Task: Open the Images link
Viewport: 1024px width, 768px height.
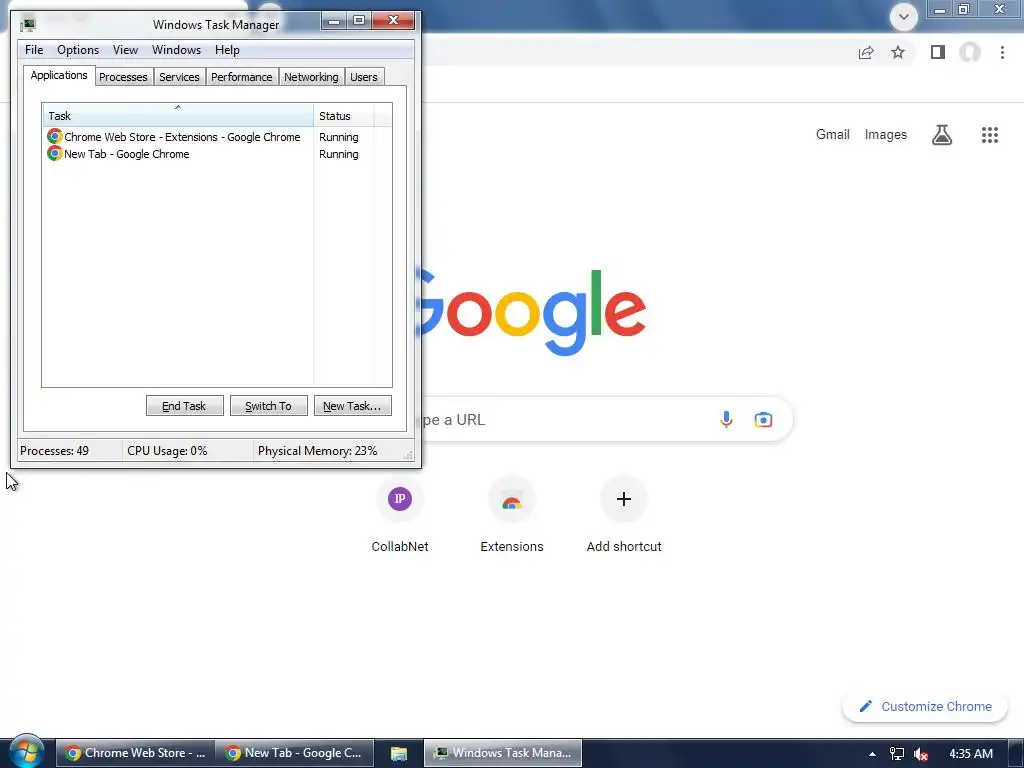Action: coord(886,135)
